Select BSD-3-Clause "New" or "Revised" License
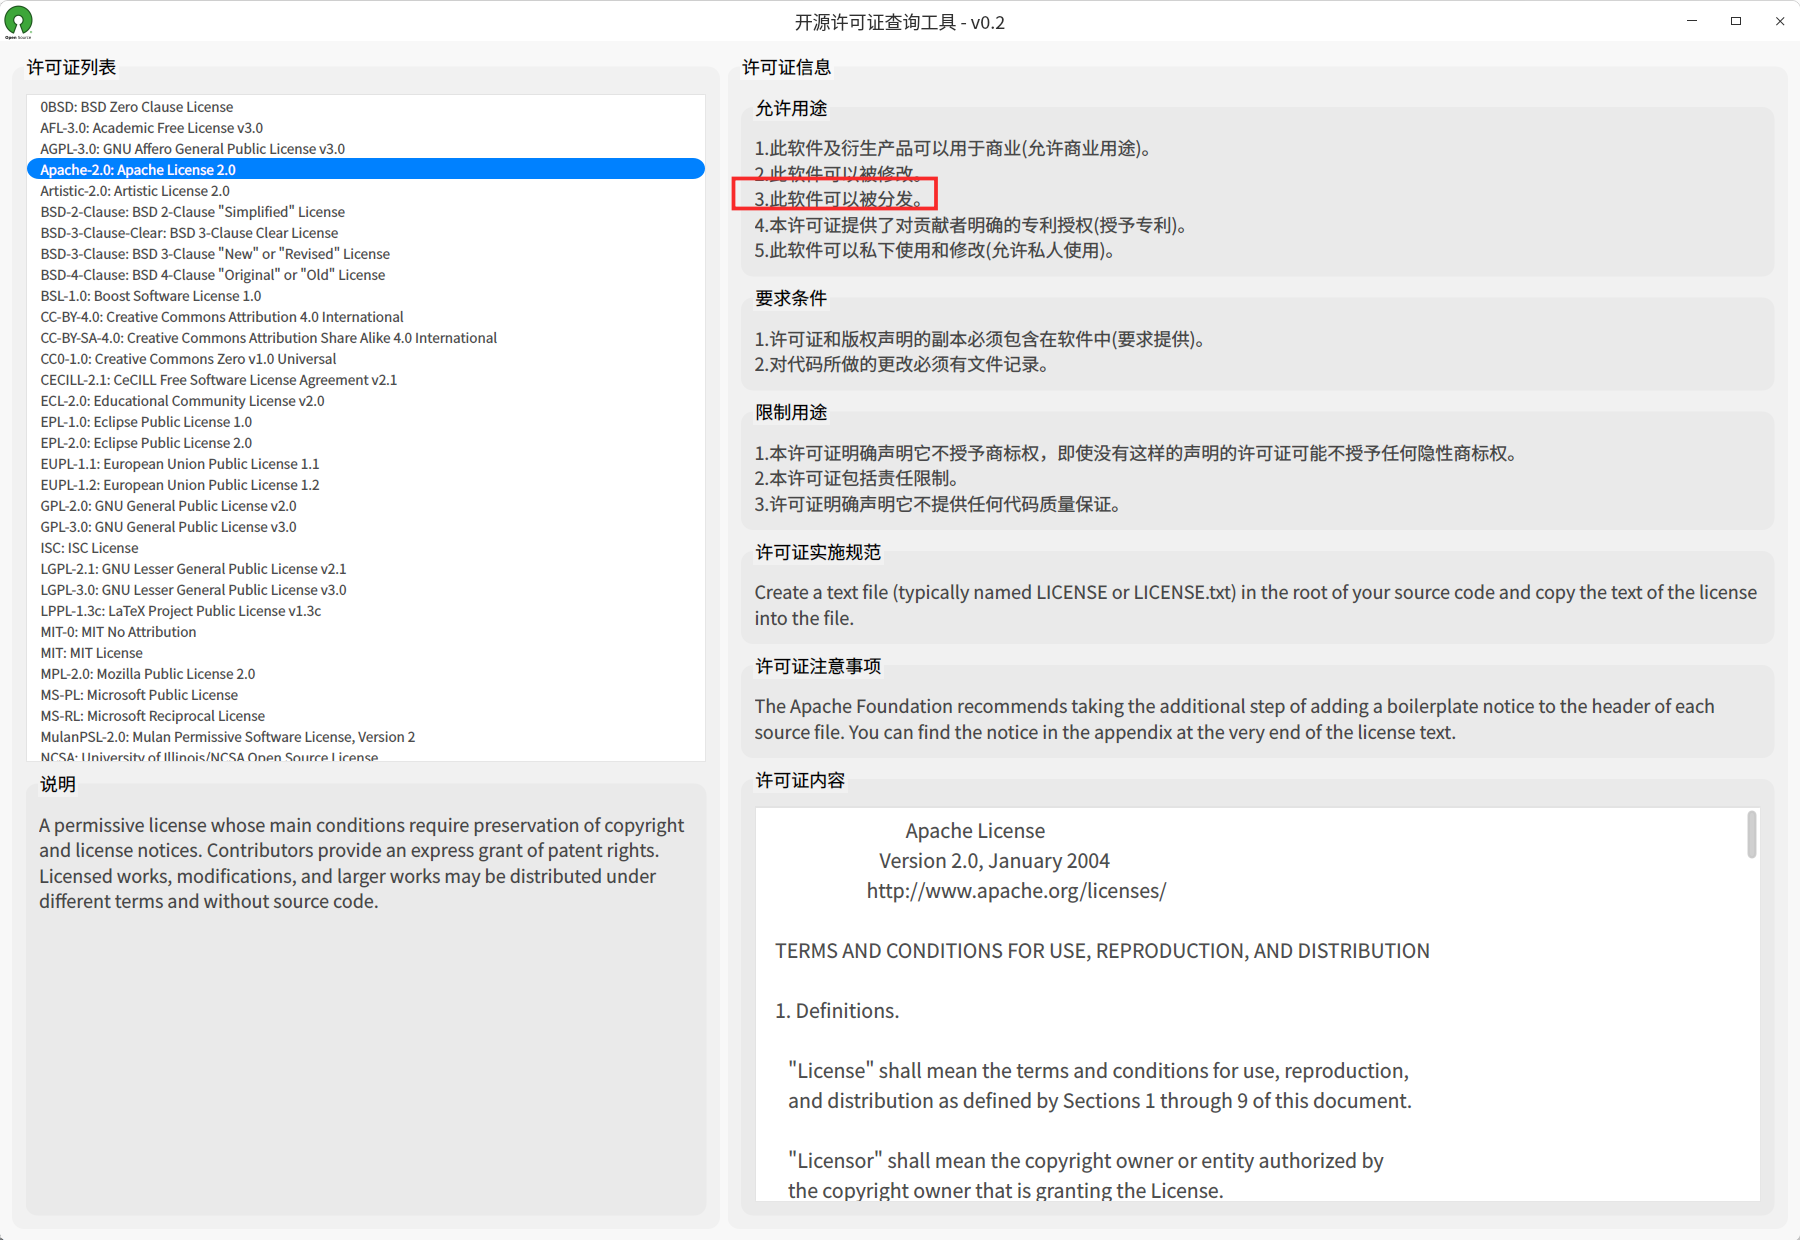This screenshot has width=1800, height=1240. (366, 254)
